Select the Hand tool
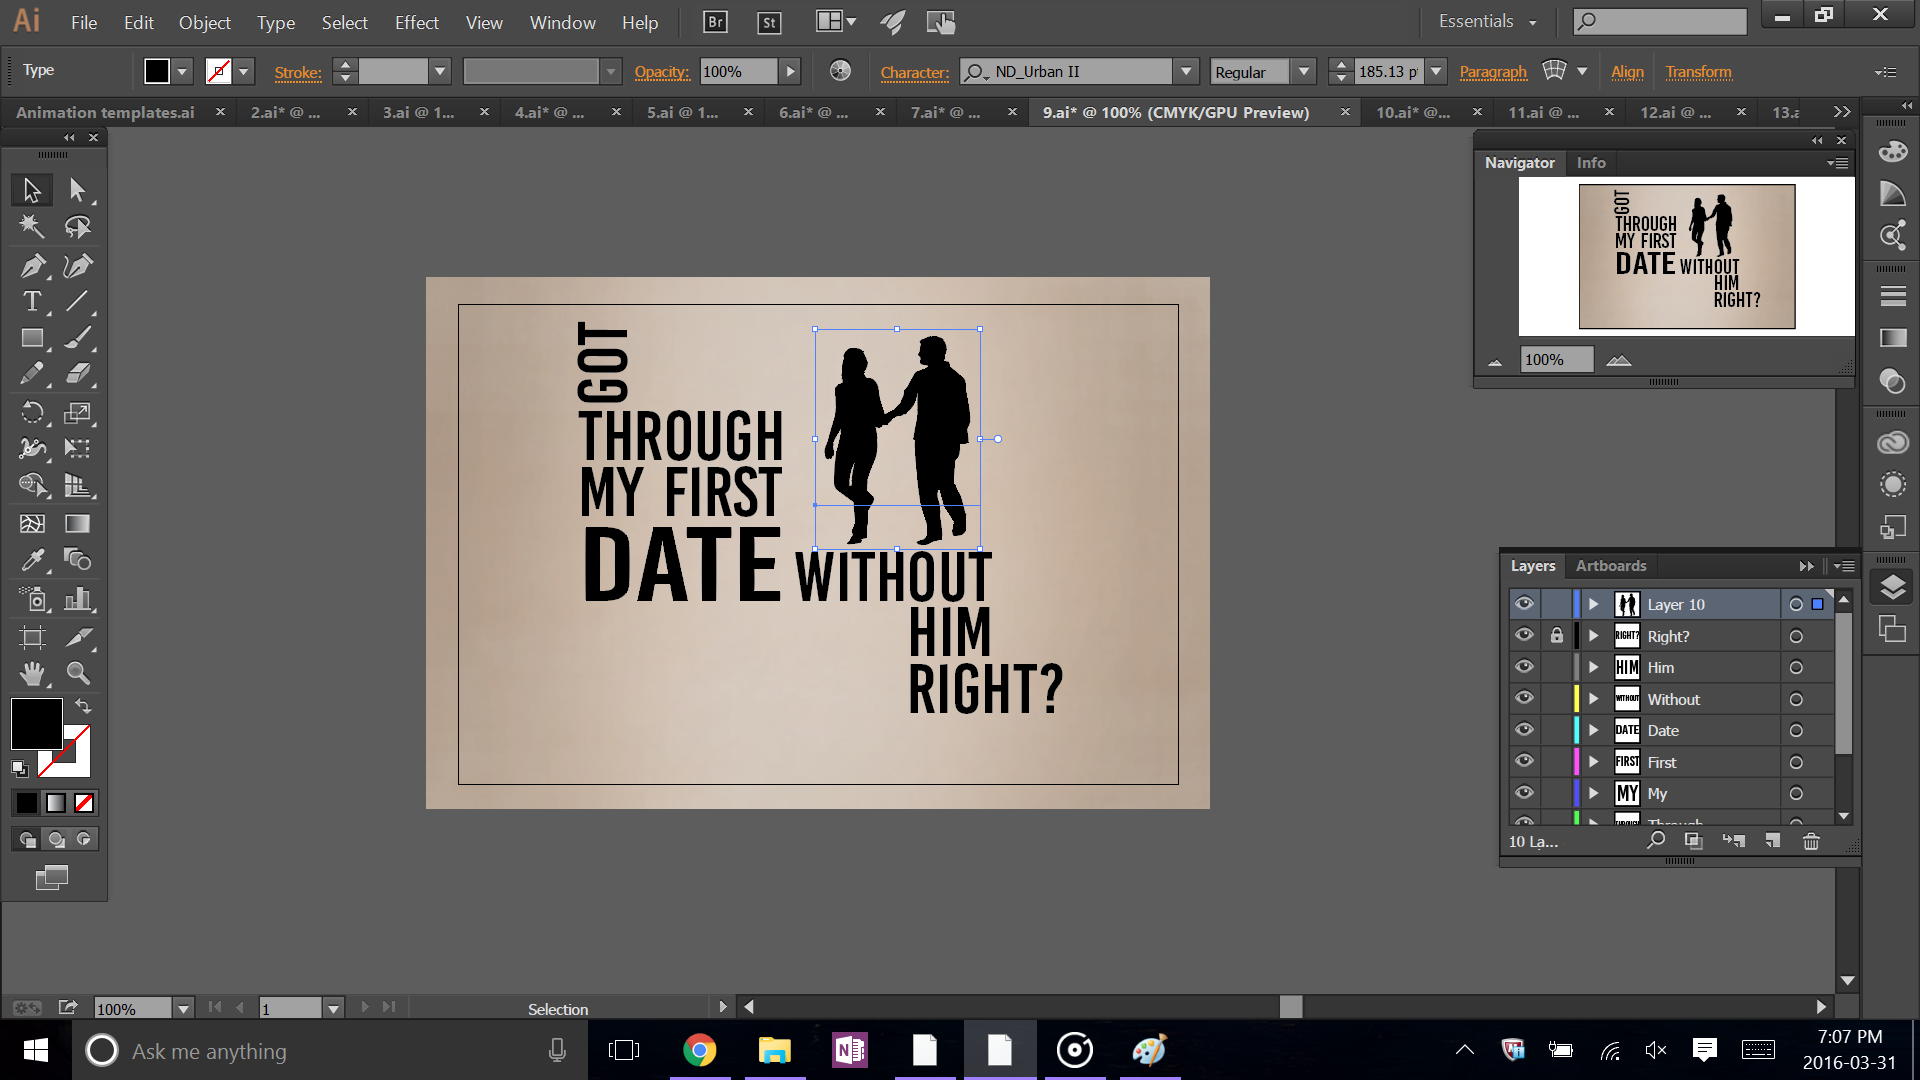 32,673
